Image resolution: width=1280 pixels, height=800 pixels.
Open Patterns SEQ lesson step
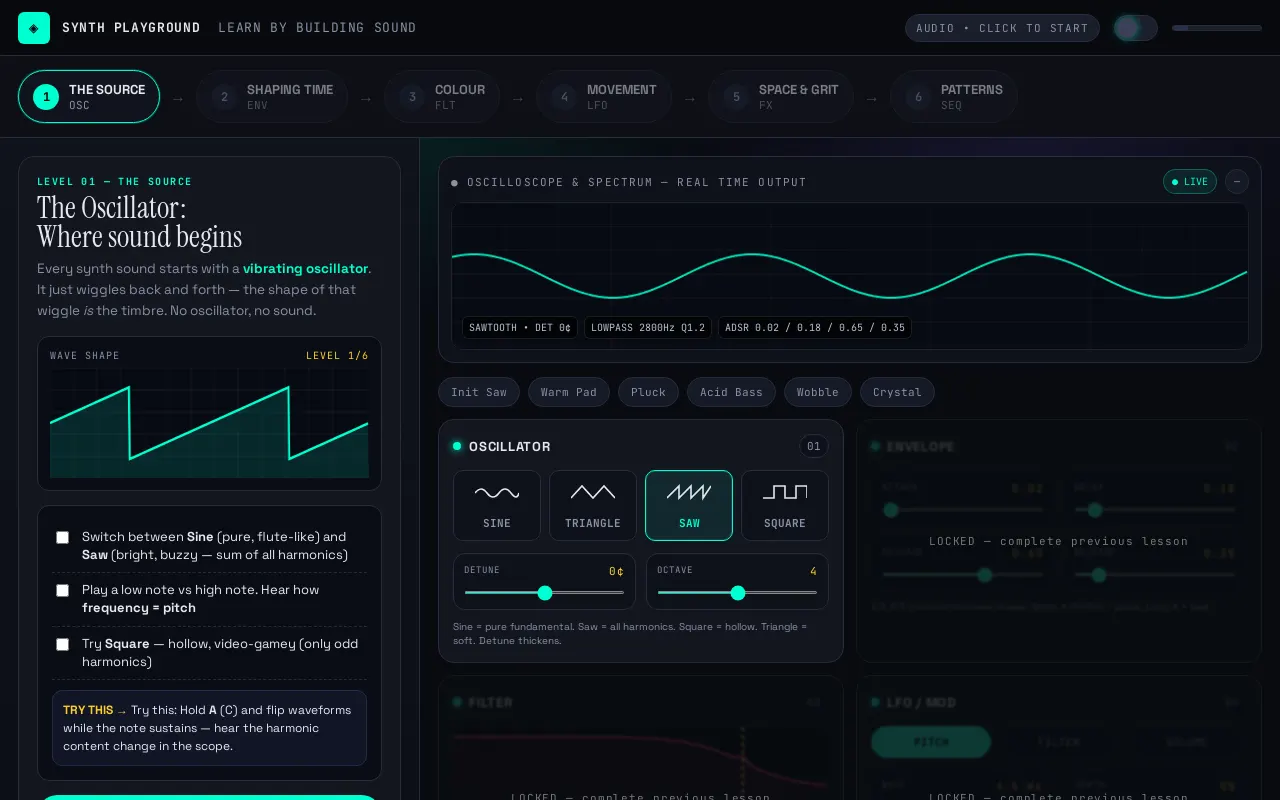click(954, 97)
